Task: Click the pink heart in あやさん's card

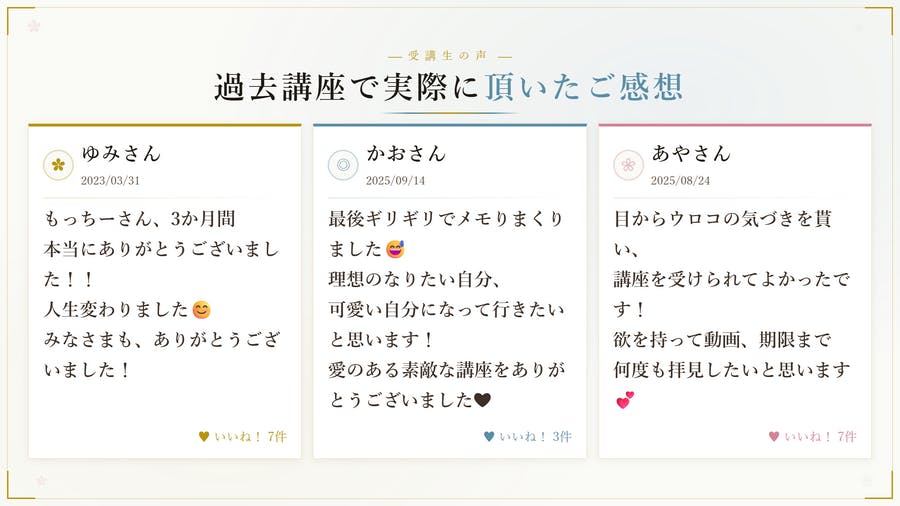Action: pos(774,436)
